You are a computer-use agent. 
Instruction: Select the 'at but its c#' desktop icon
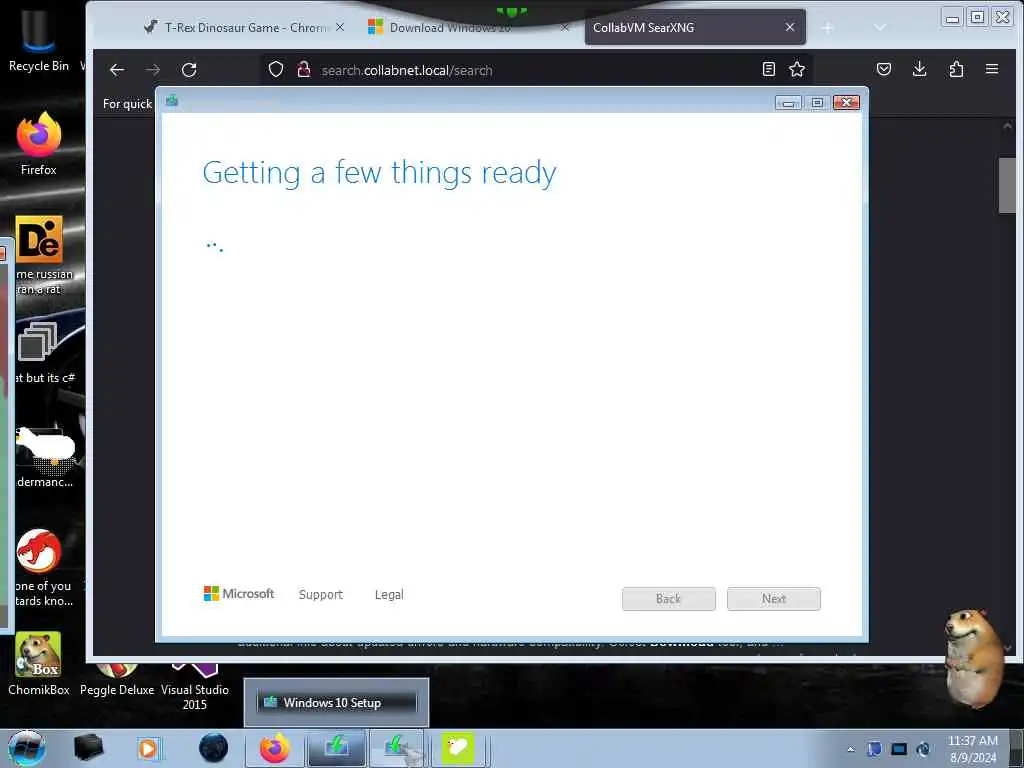coord(40,353)
